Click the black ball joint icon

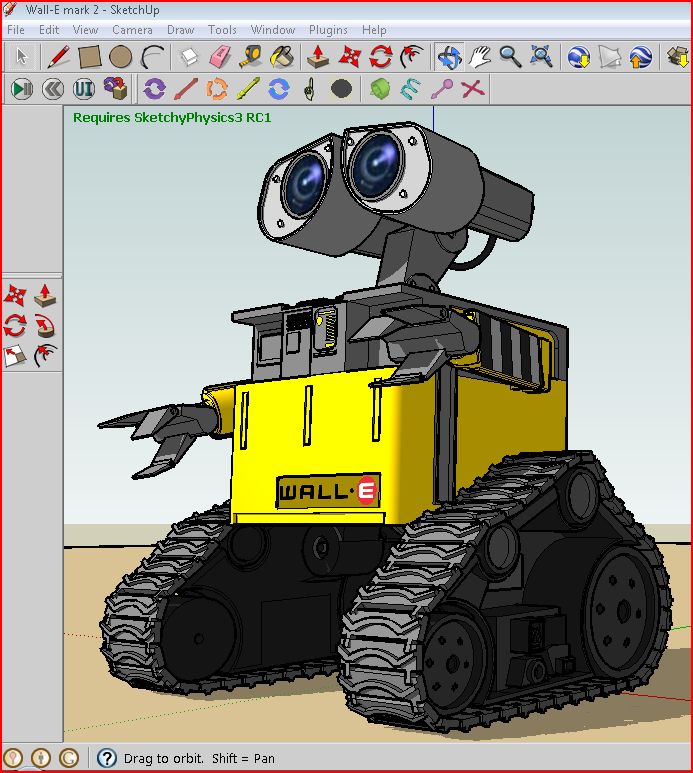coord(341,89)
